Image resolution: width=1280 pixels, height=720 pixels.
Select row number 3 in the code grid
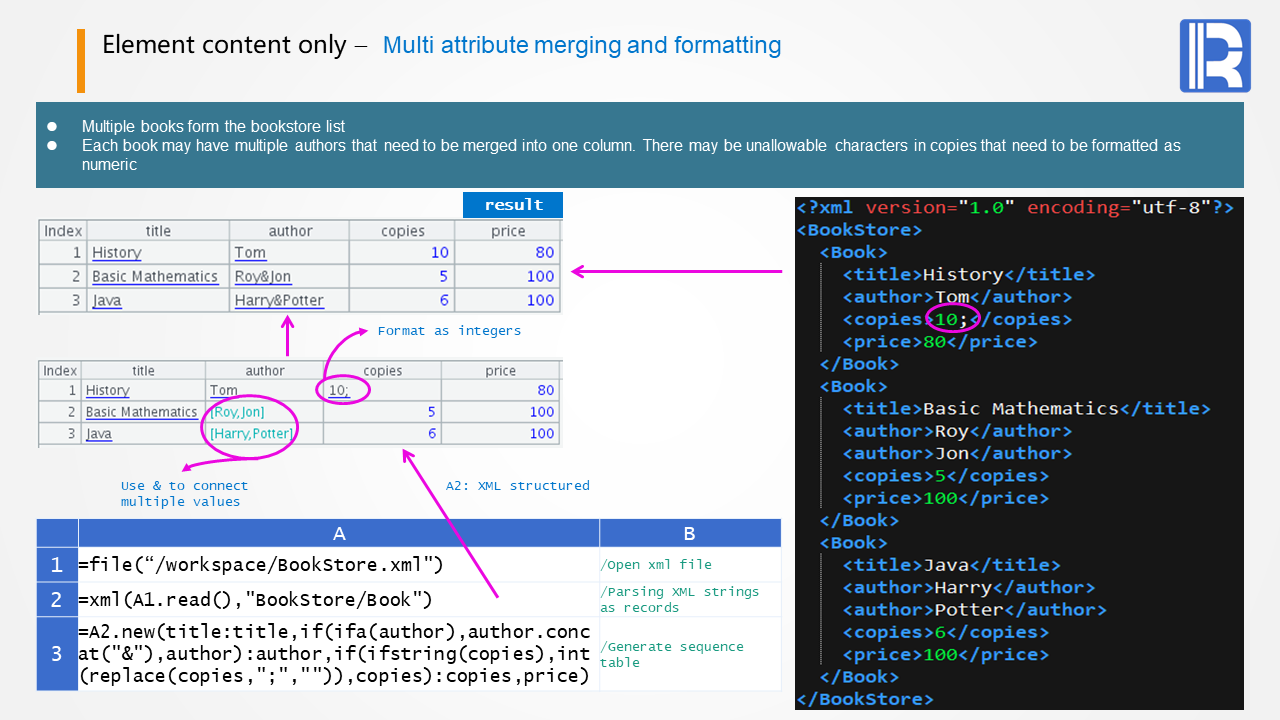coord(57,654)
